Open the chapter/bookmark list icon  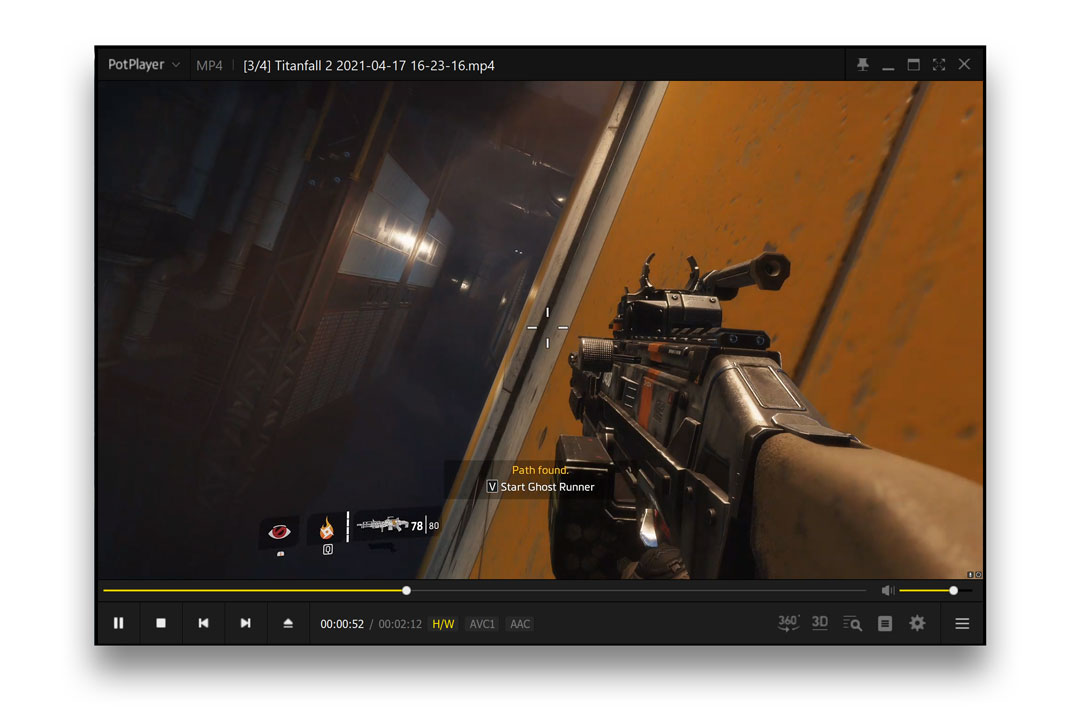[x=885, y=624]
